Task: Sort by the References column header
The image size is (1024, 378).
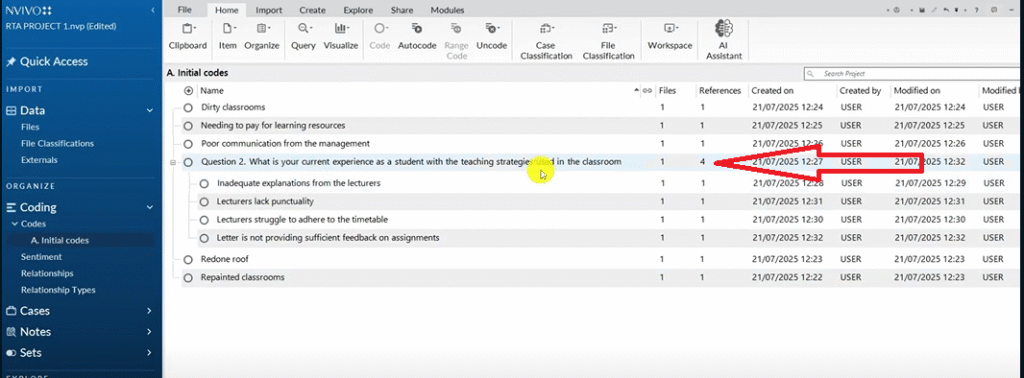Action: click(720, 91)
